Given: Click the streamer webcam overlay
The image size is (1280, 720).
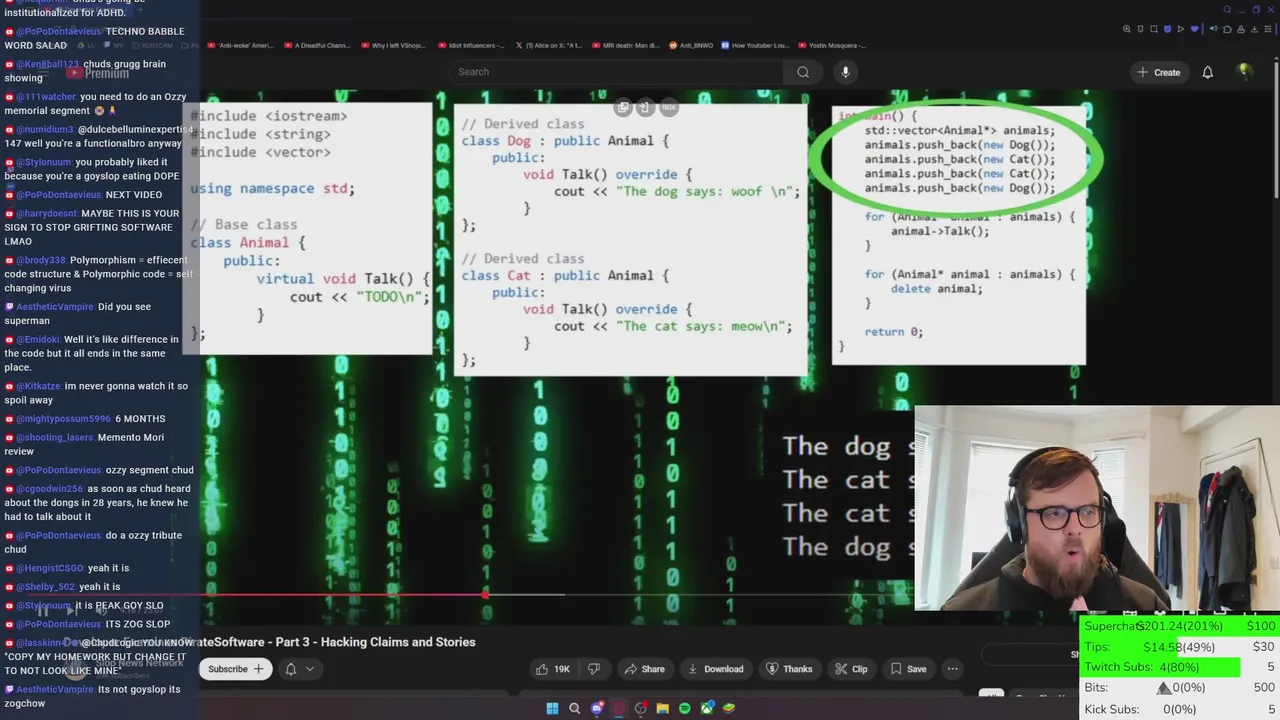Looking at the screenshot, I should click(1097, 507).
